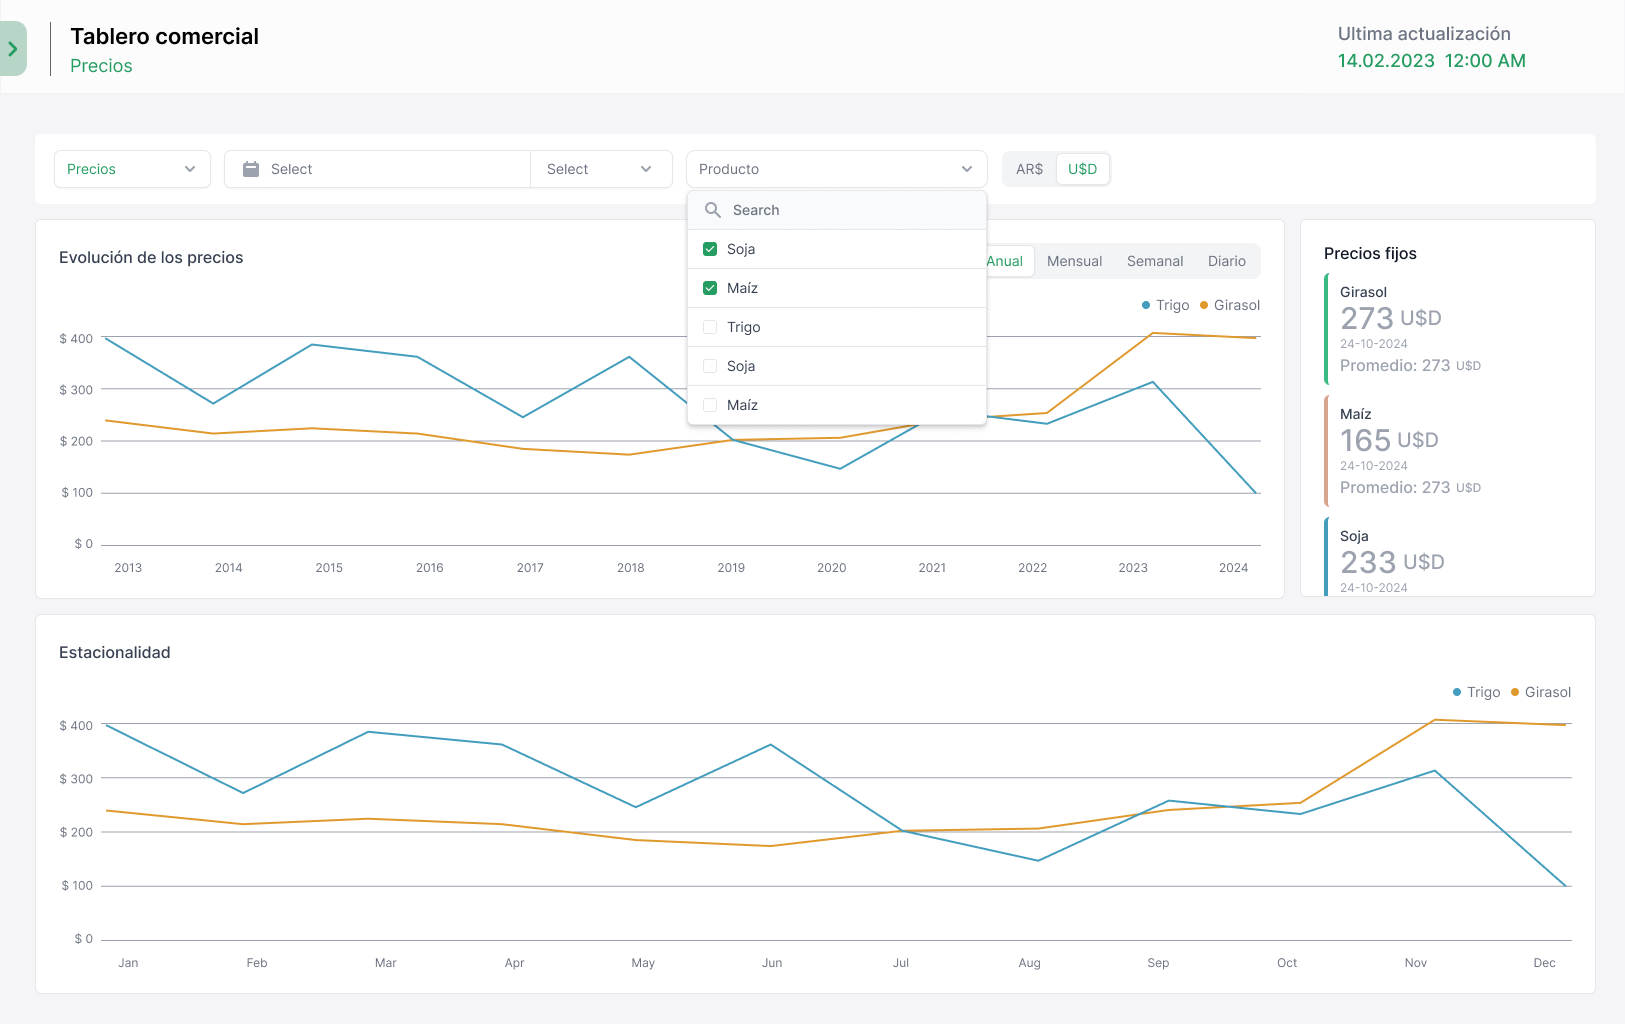Click Trigo legend dot in Evolución chart

point(1146,305)
